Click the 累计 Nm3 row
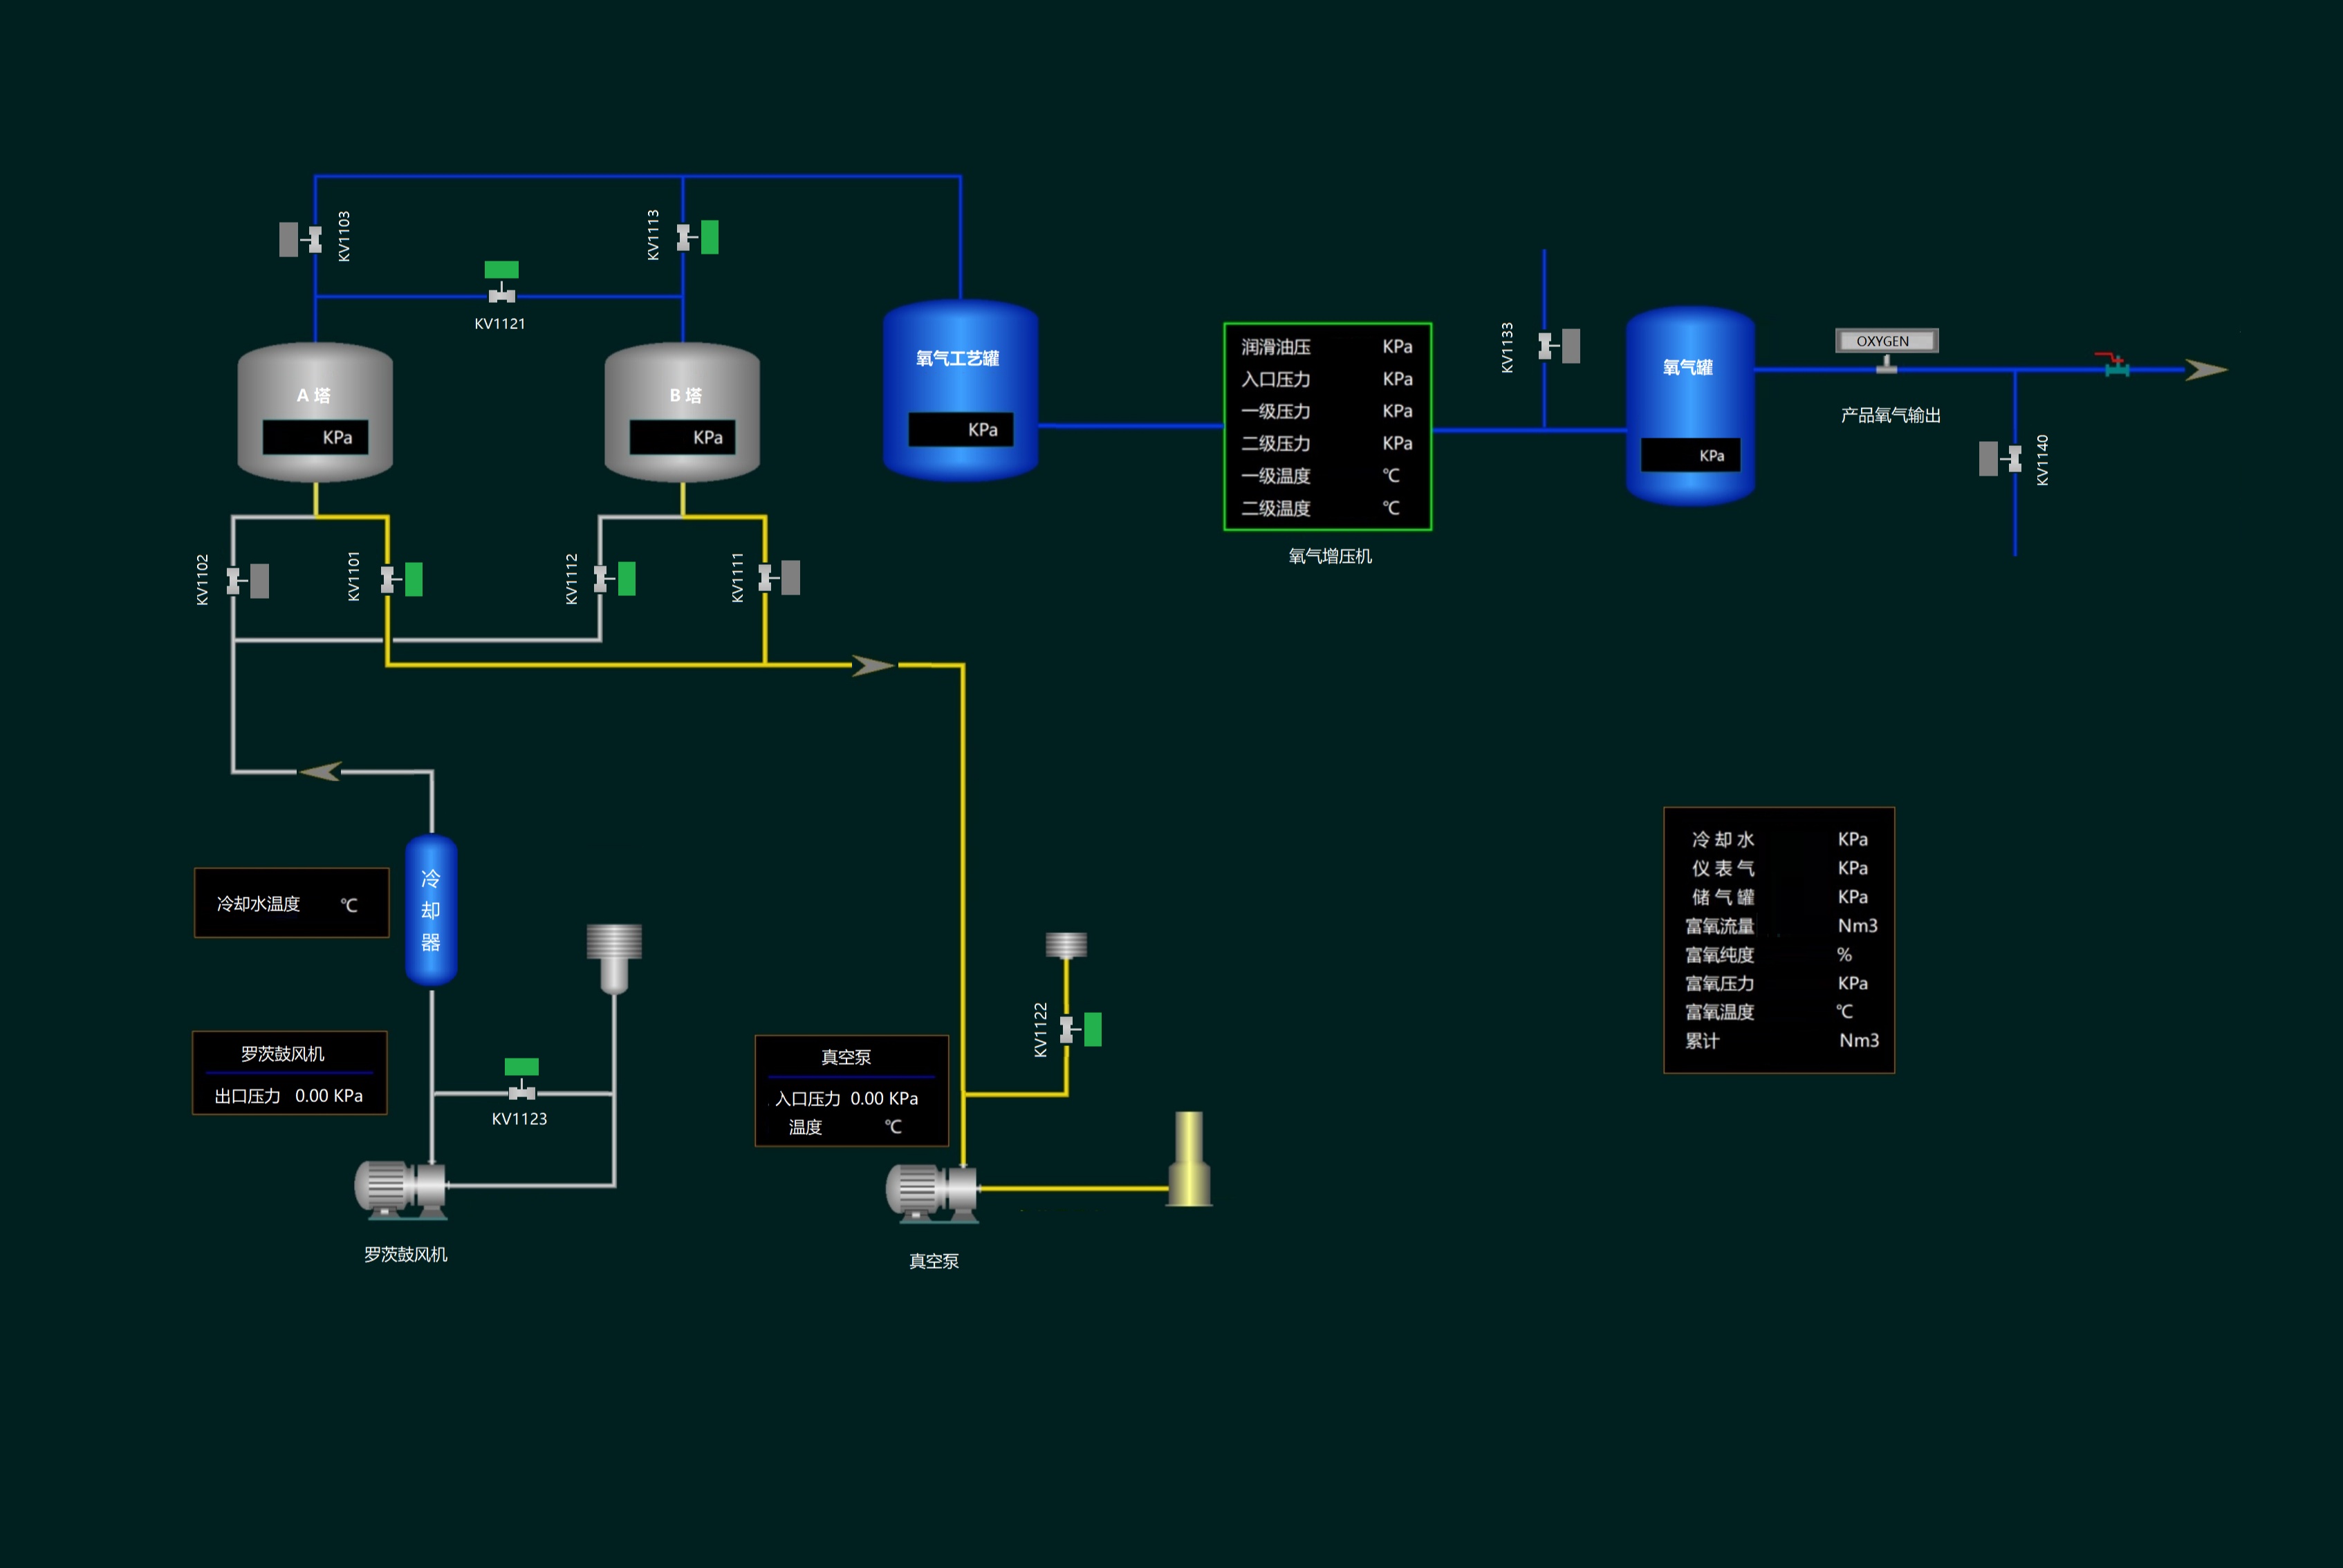 tap(1781, 1041)
